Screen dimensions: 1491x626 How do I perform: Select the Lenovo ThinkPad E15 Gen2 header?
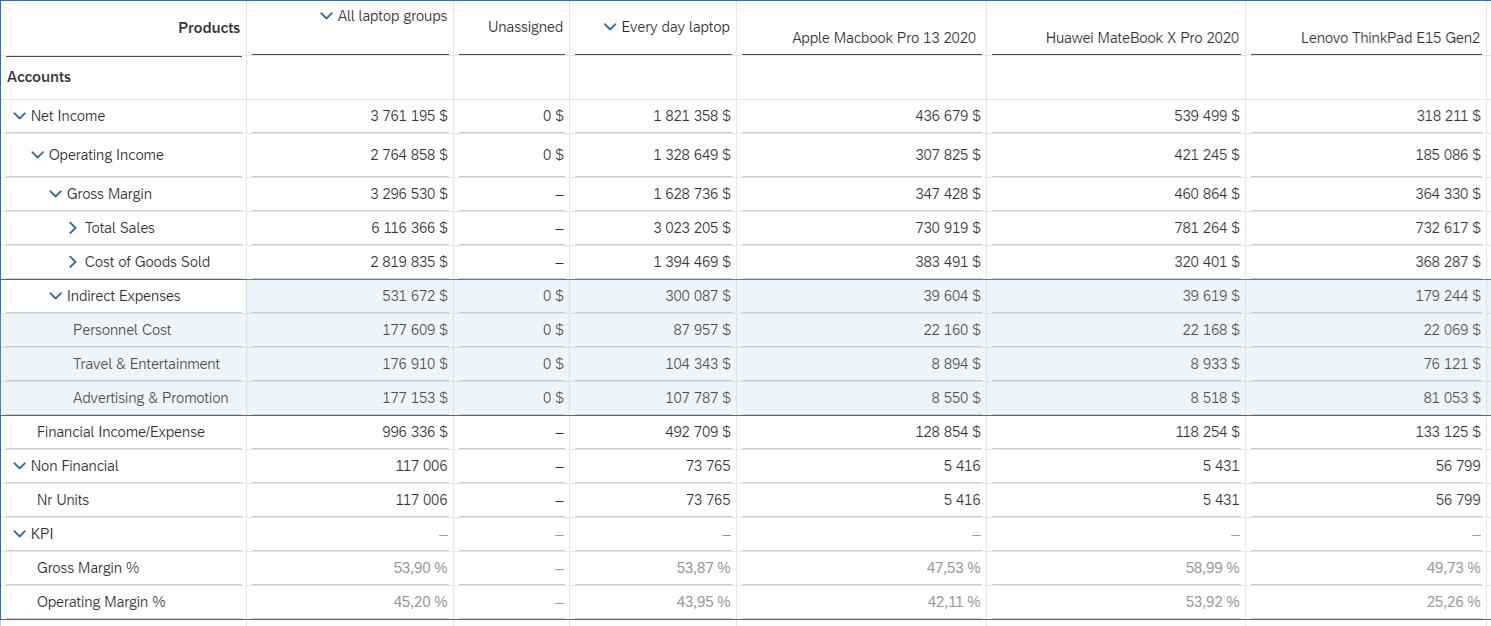coord(1390,38)
